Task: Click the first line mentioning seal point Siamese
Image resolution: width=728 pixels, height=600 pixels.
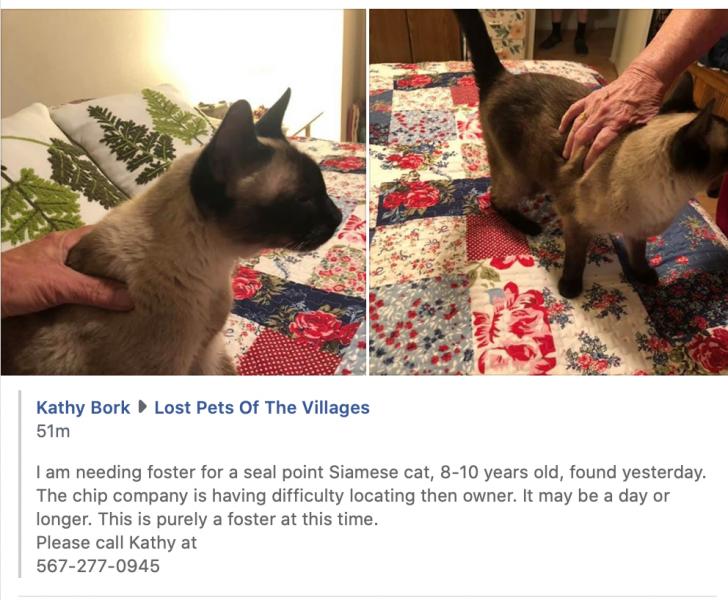Action: 371,472
